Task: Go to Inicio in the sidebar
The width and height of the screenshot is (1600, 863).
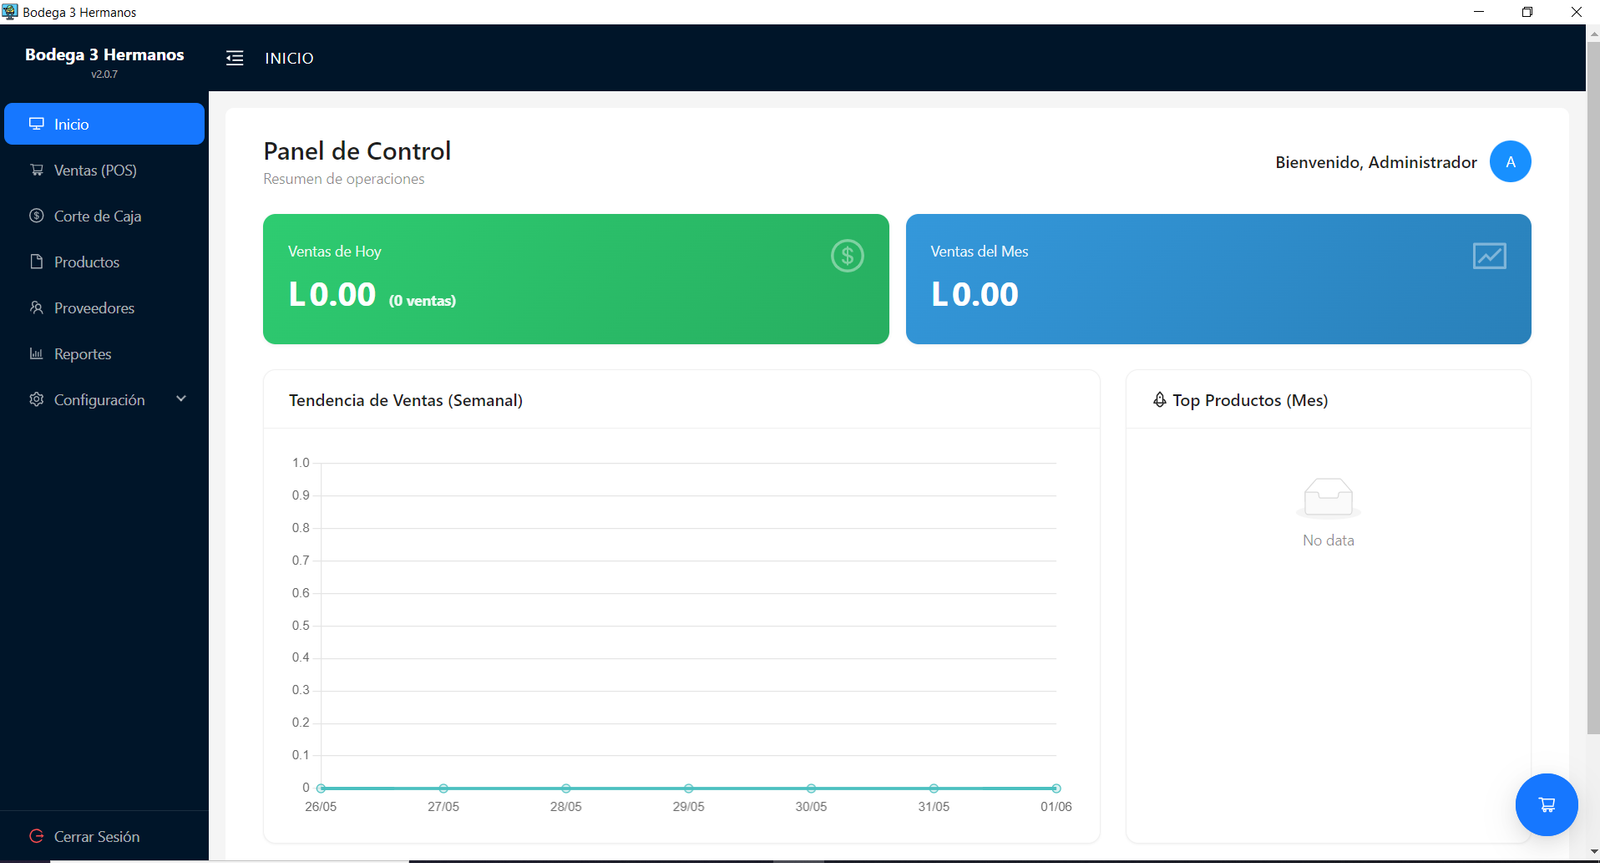Action: tap(104, 124)
